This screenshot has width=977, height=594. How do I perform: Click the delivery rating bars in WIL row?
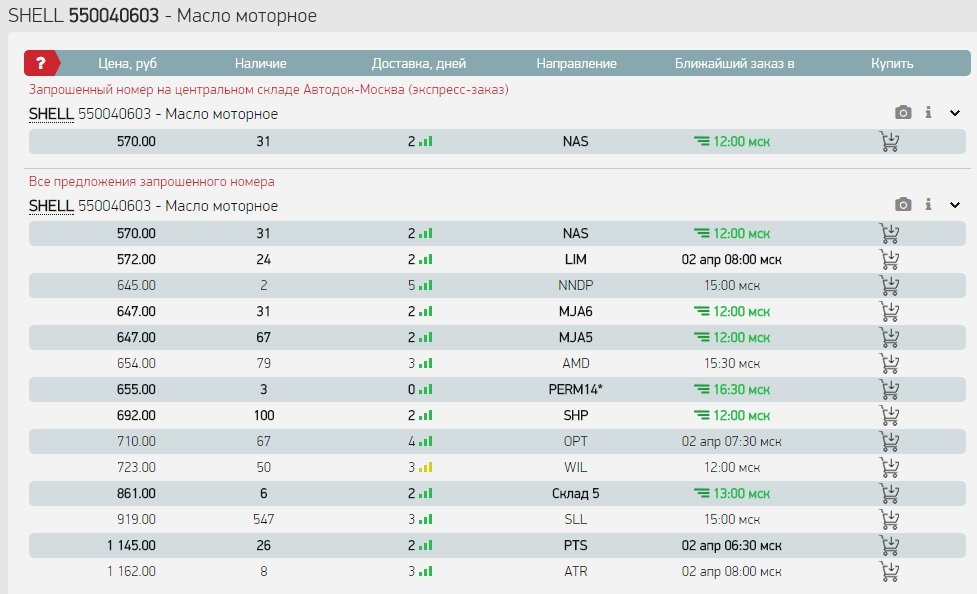[x=426, y=467]
